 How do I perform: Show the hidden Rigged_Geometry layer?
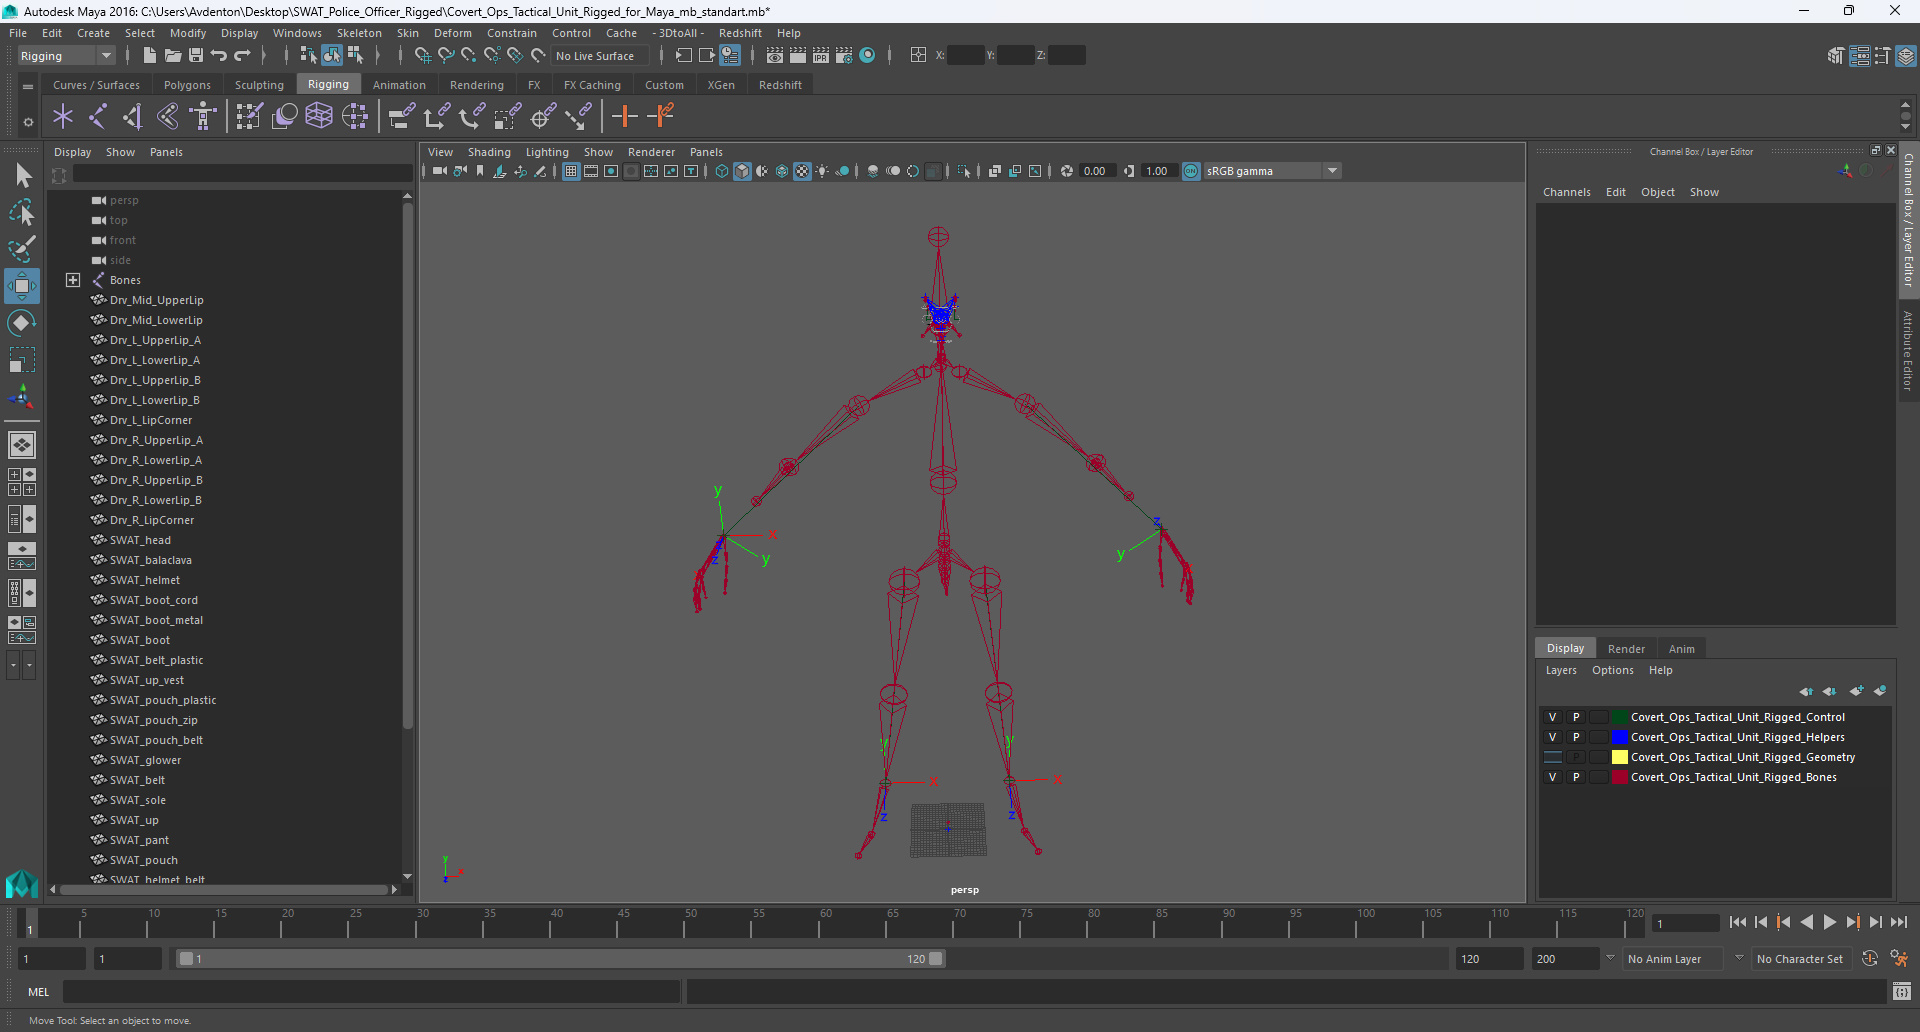(x=1552, y=757)
